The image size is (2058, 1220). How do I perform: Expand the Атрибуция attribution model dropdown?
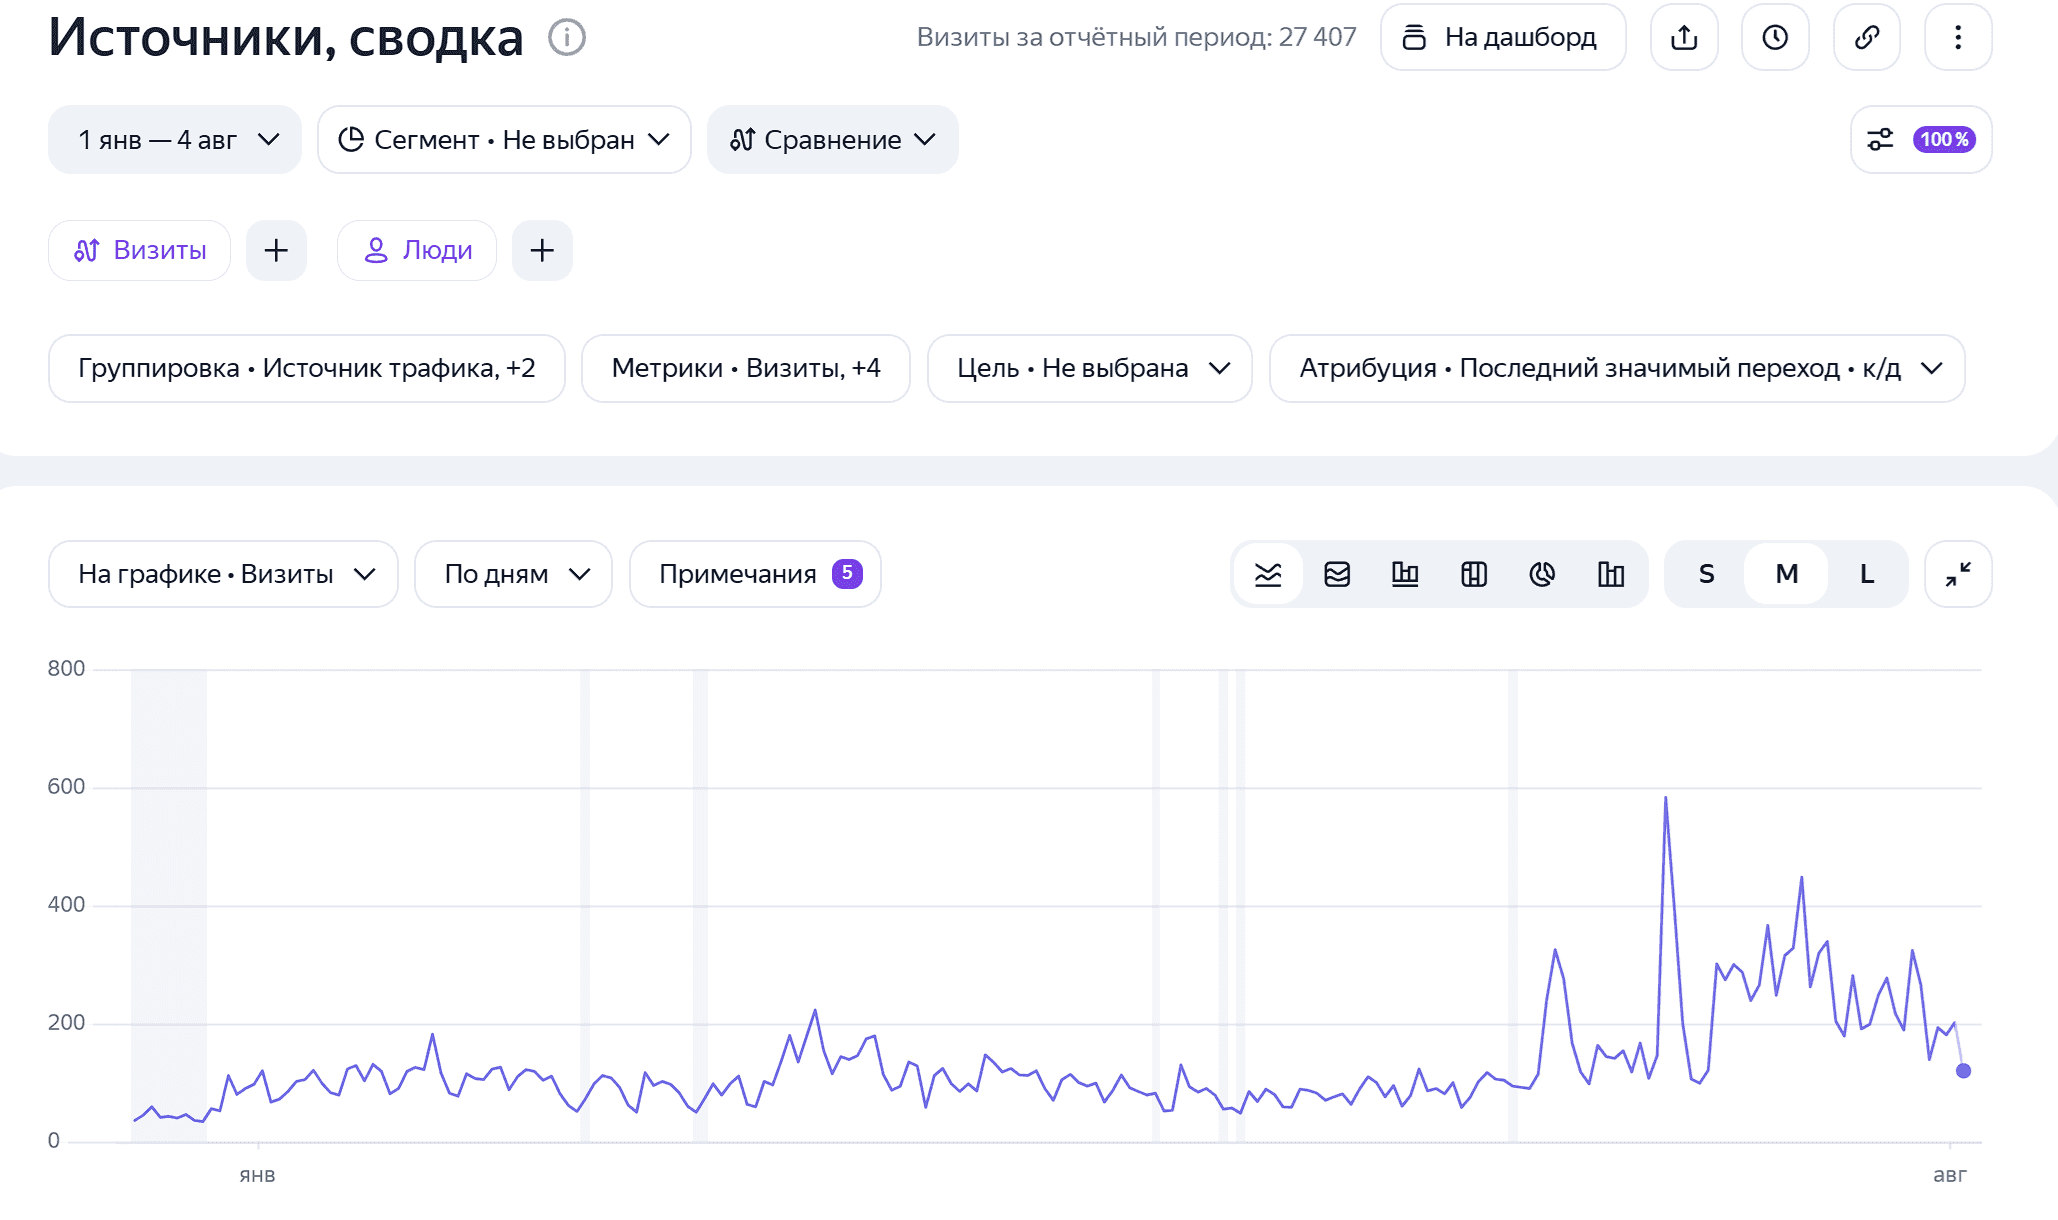pos(1617,368)
